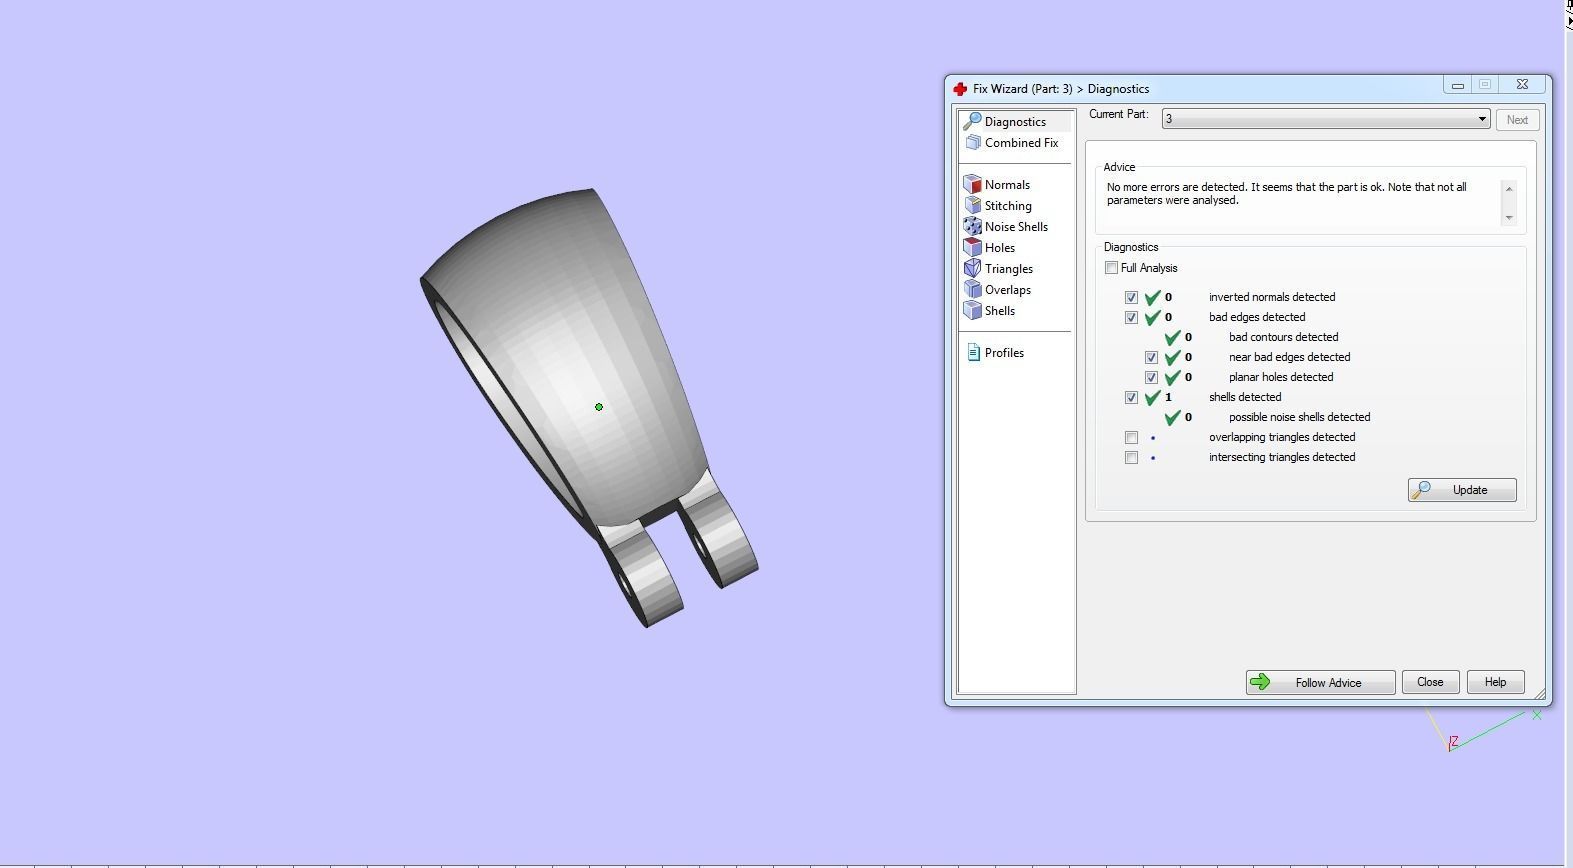Click the Shells cube icon
The width and height of the screenshot is (1573, 868).
(972, 310)
